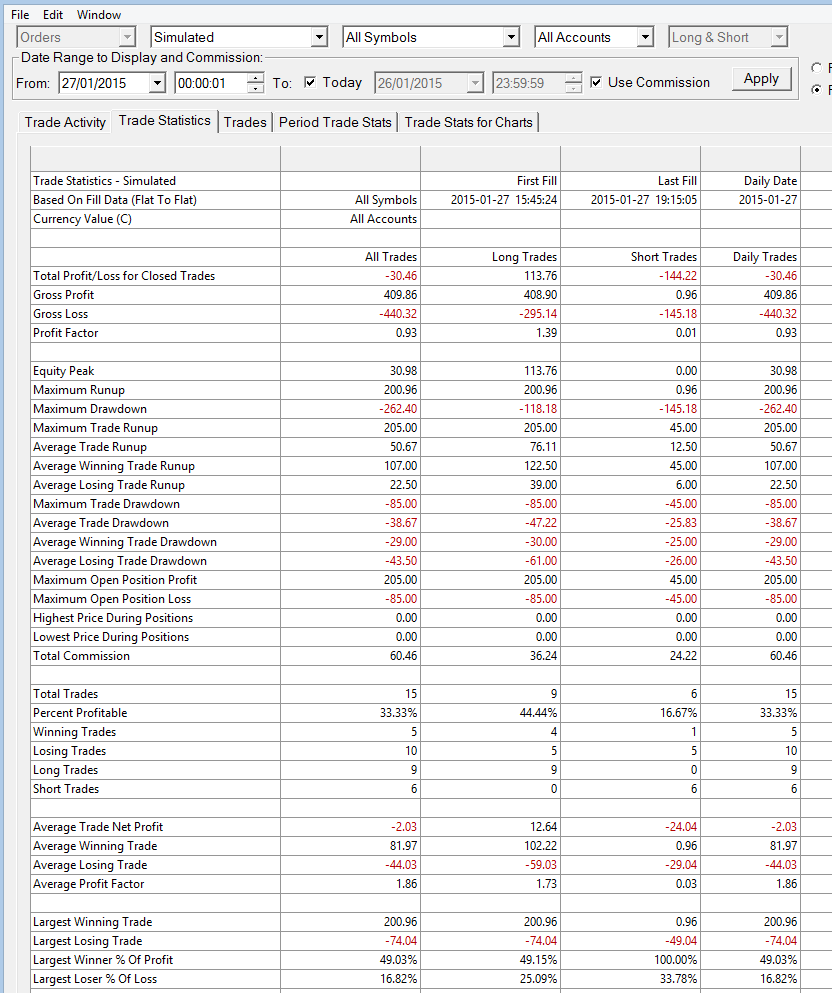832x993 pixels.
Task: Click Total Profit/Loss for Closed Trades row label
Action: (124, 275)
